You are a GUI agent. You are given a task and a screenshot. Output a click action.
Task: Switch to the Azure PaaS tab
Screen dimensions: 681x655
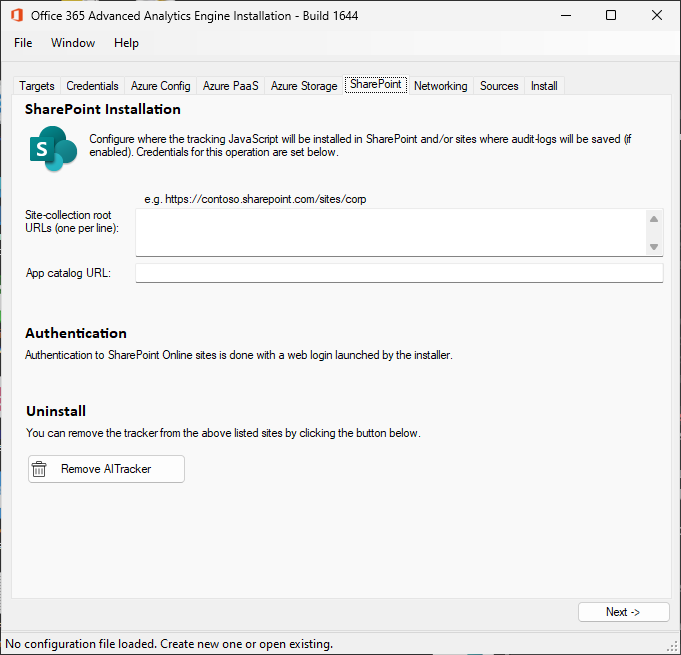click(231, 86)
